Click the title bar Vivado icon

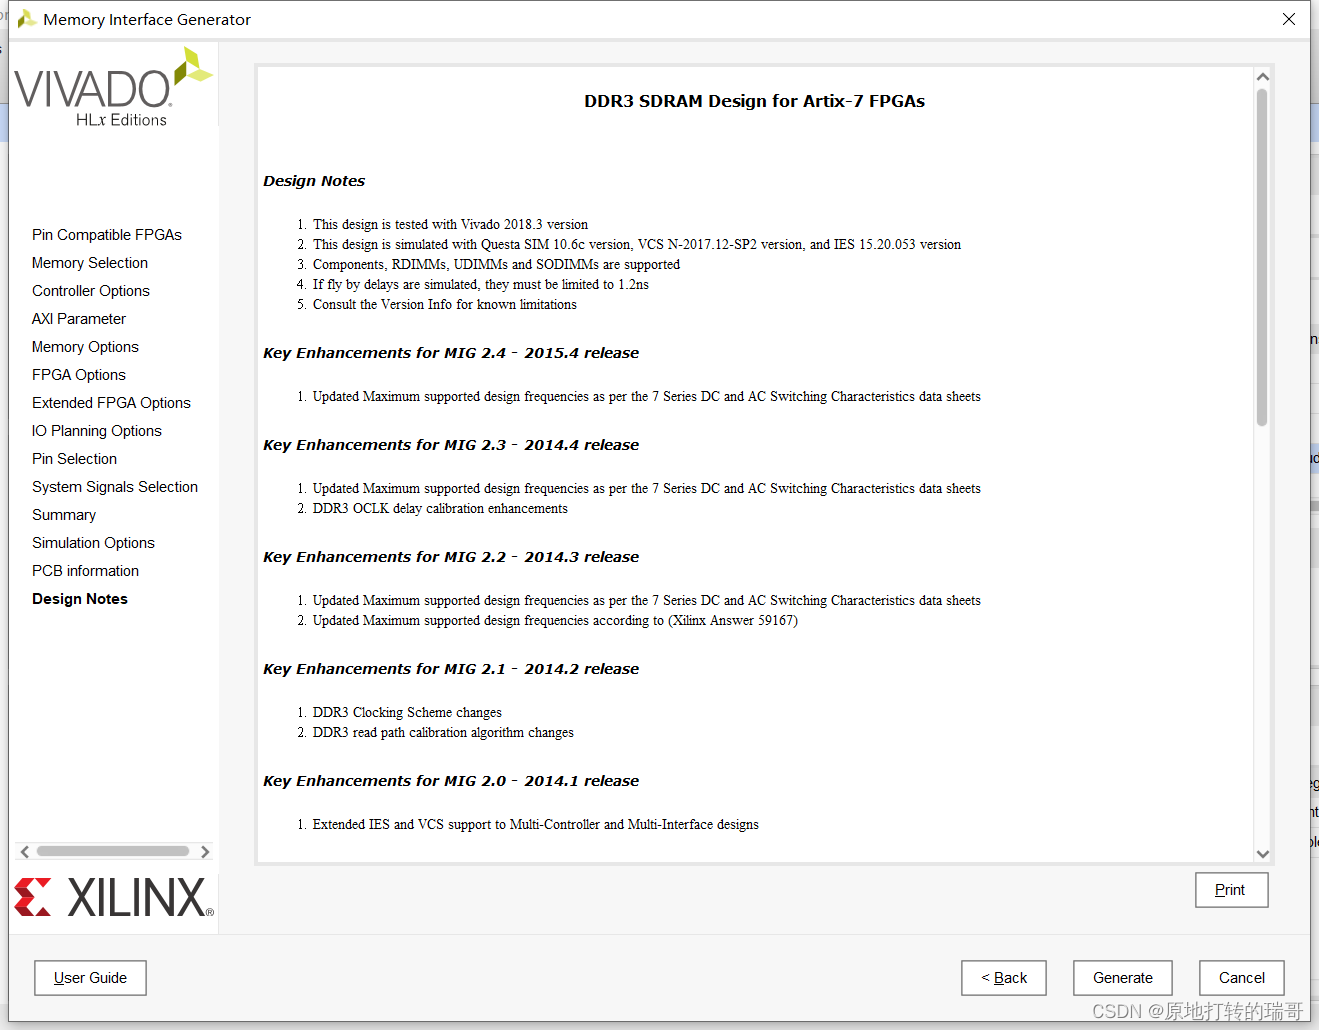coord(27,19)
